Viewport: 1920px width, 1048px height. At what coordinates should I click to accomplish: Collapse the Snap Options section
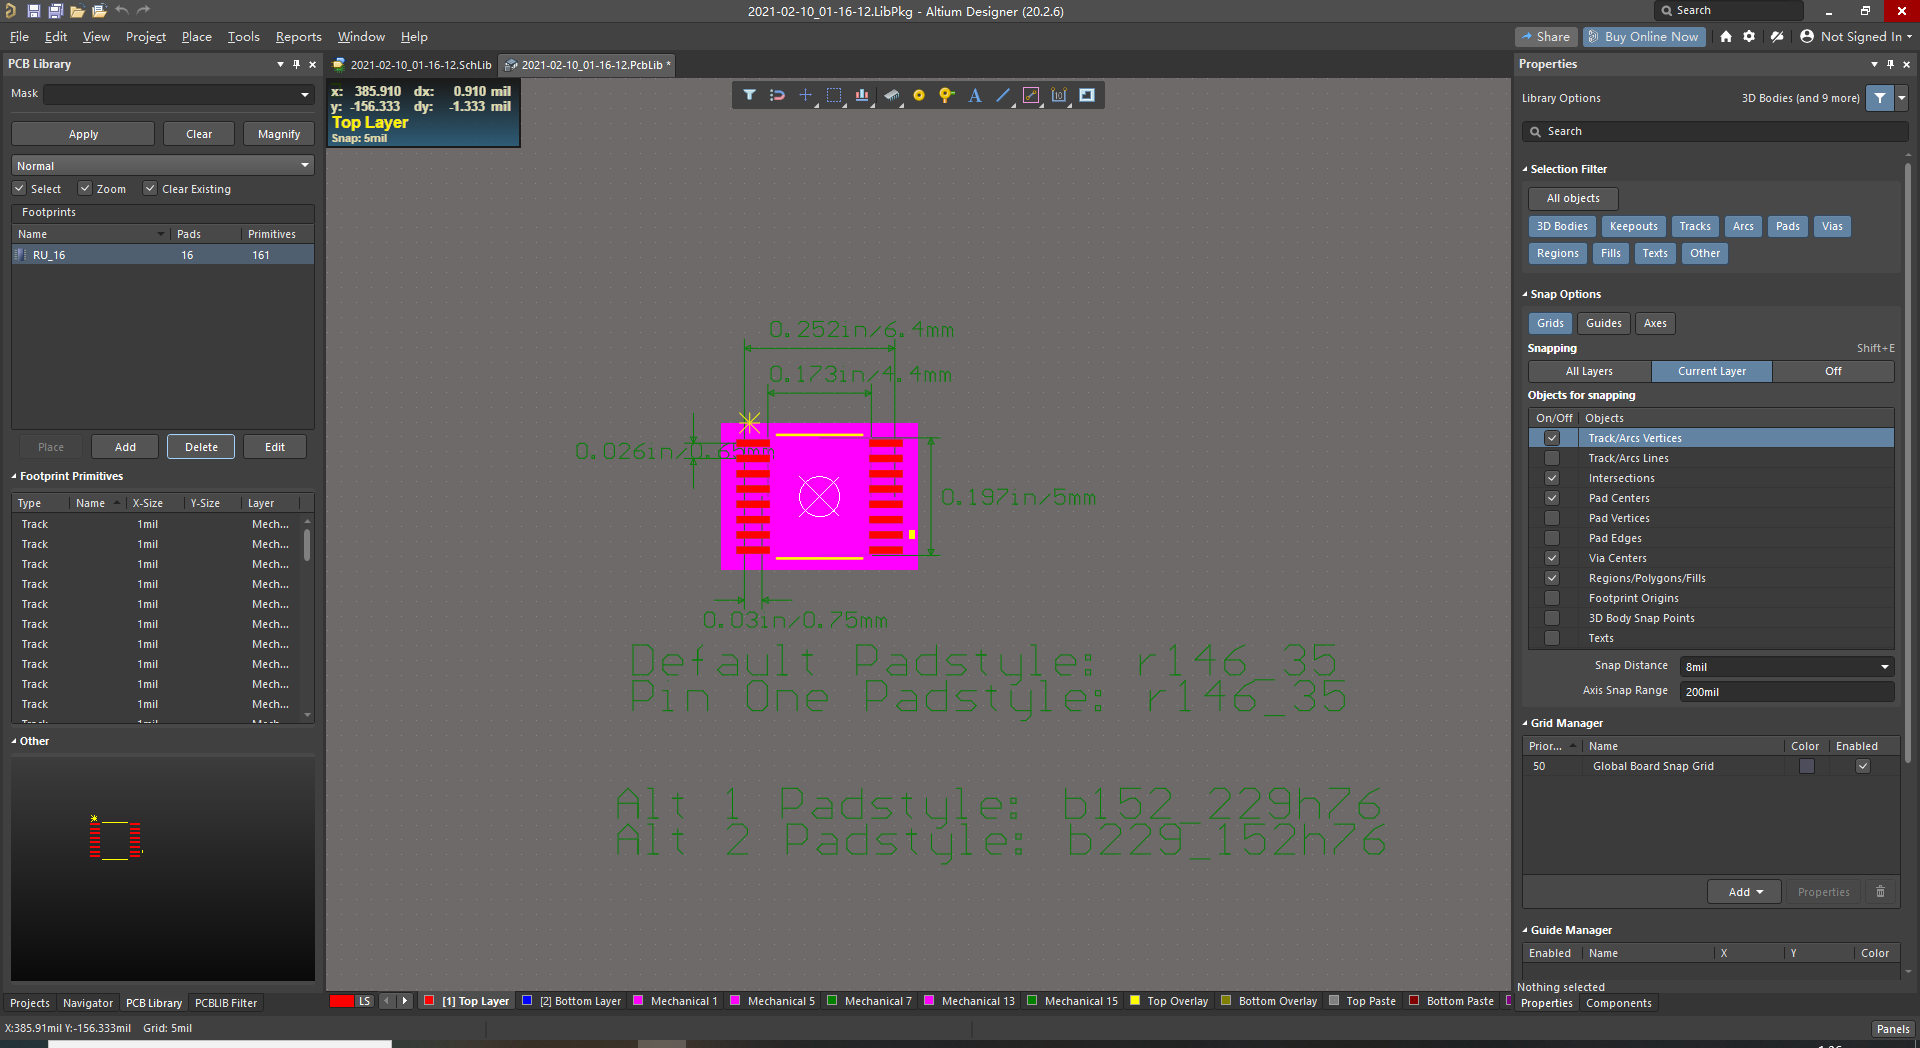coord(1525,295)
